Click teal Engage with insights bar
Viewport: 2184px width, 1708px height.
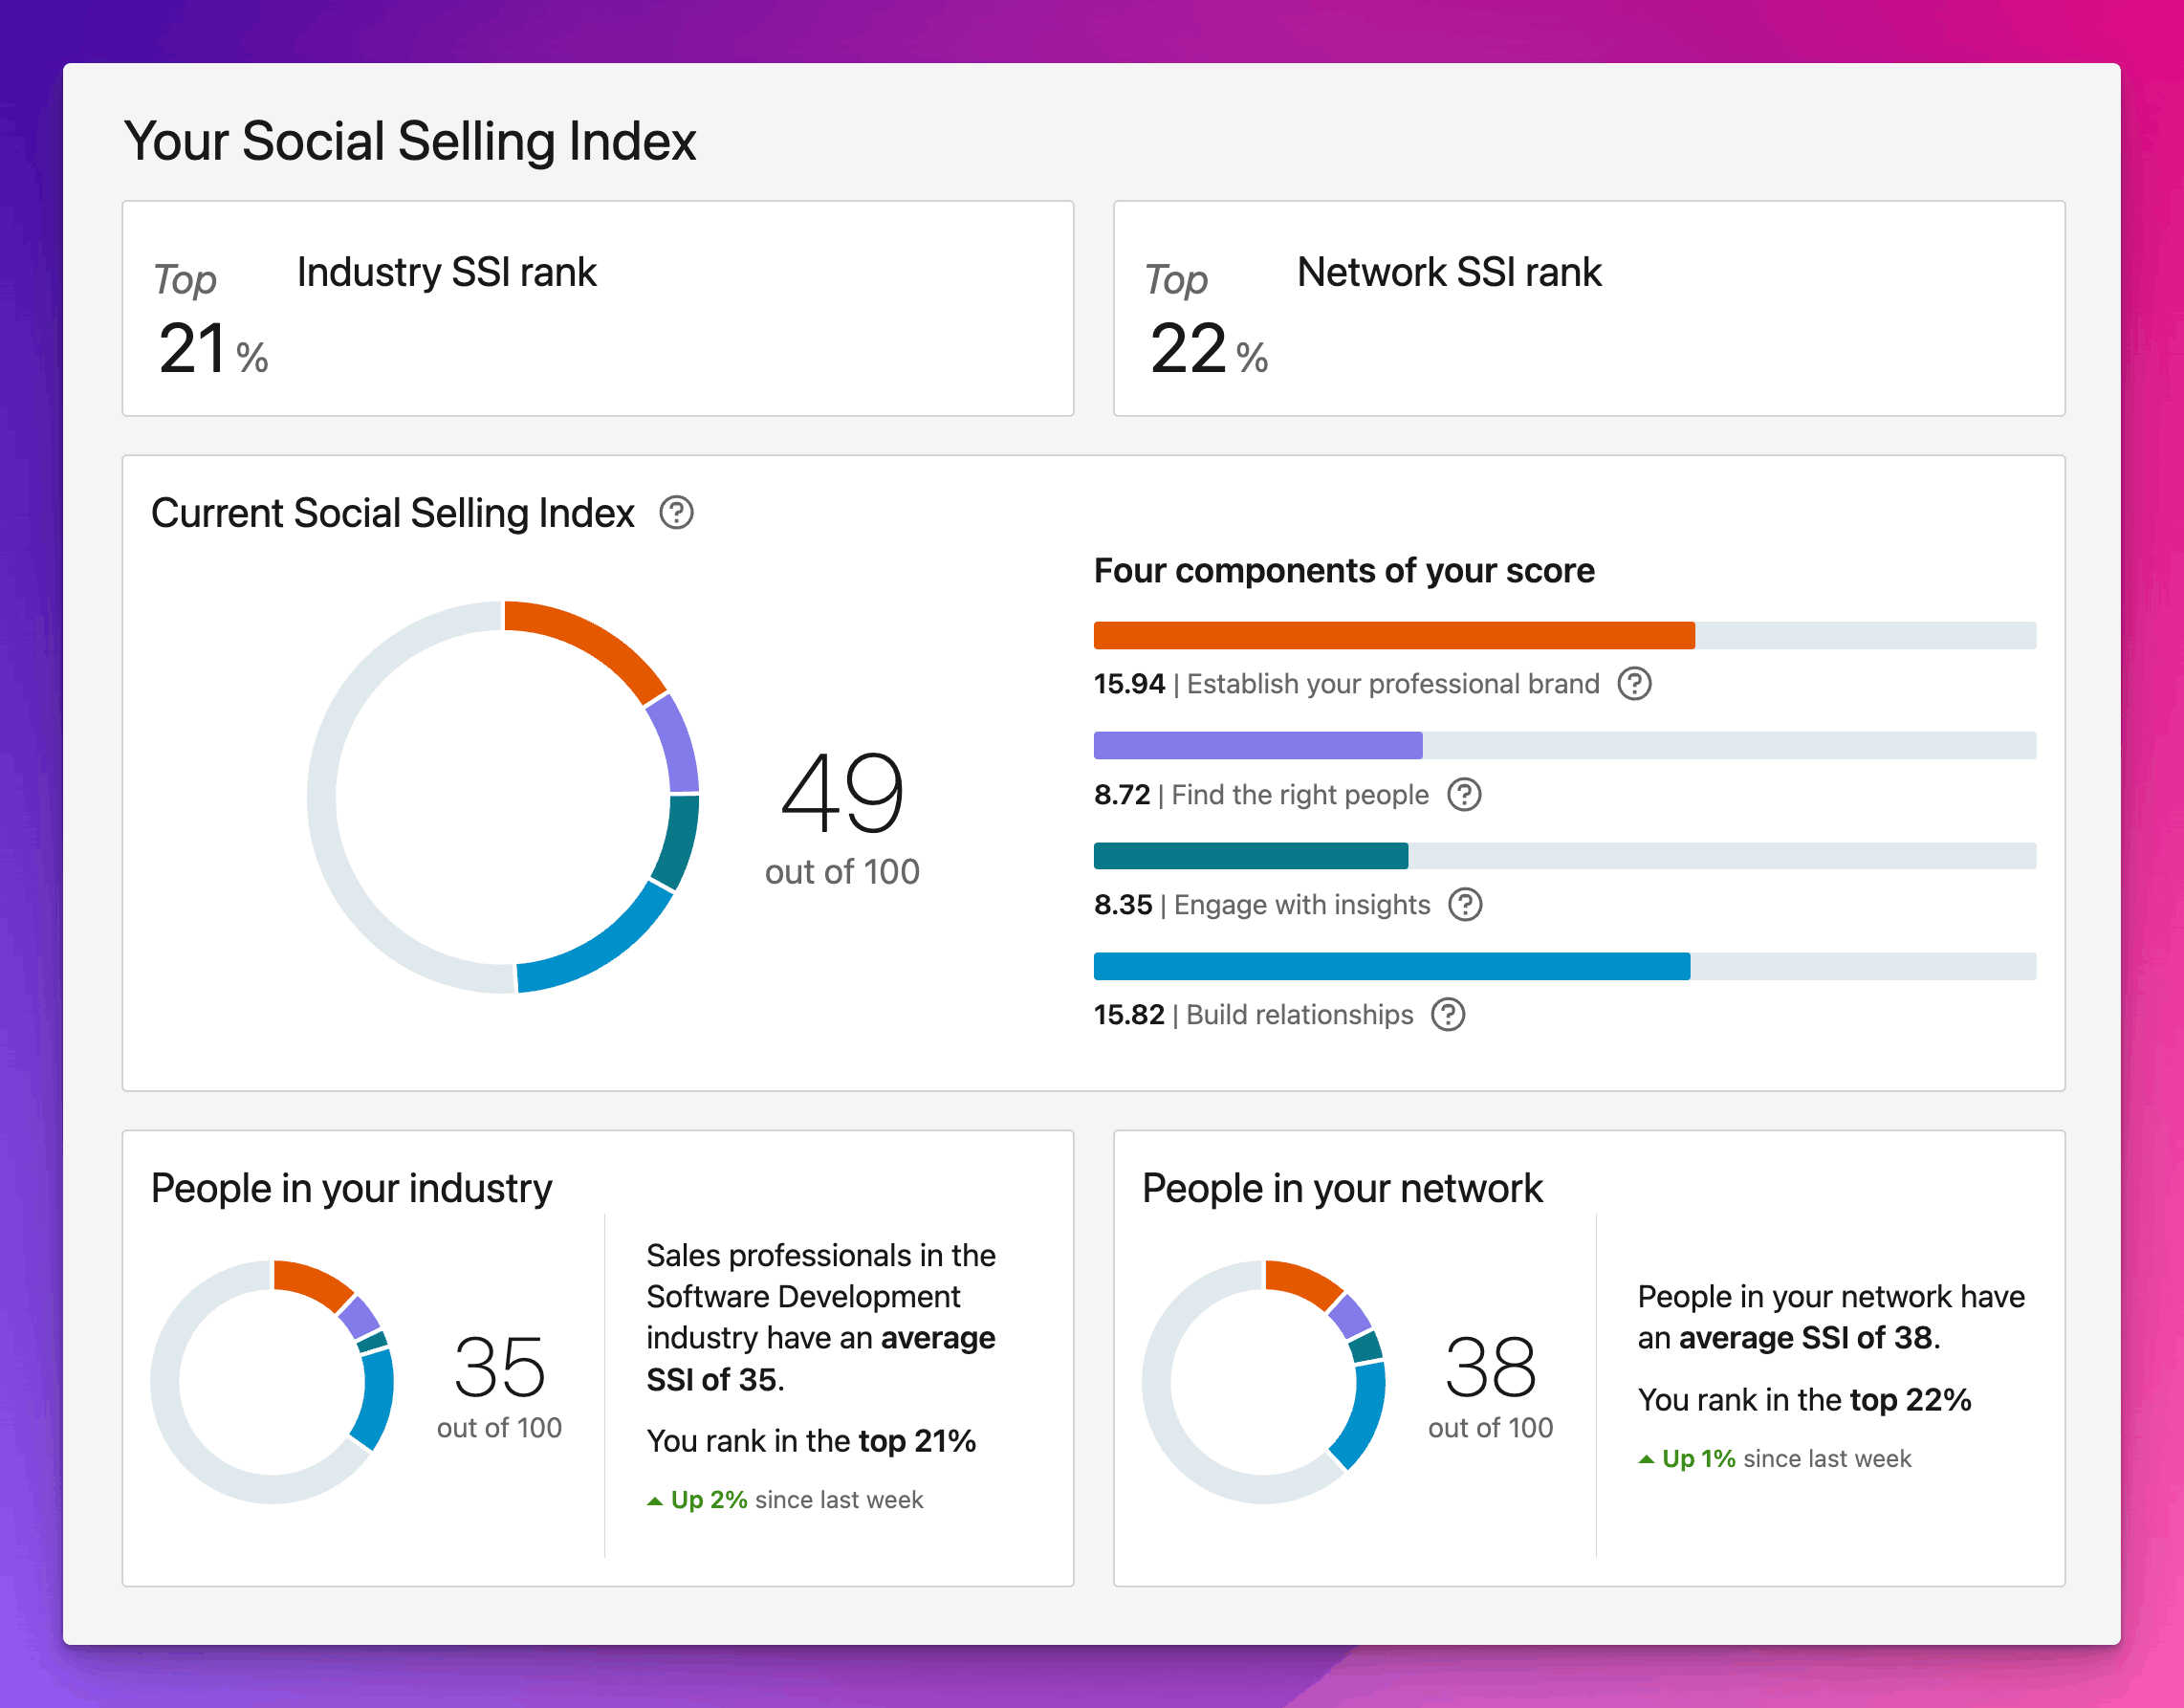click(1251, 856)
